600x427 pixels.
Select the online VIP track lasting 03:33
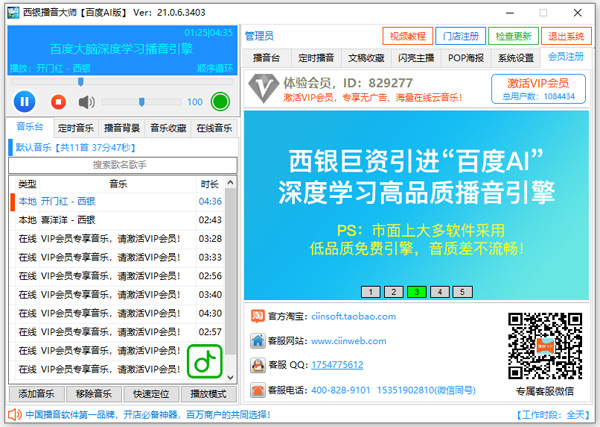117,257
